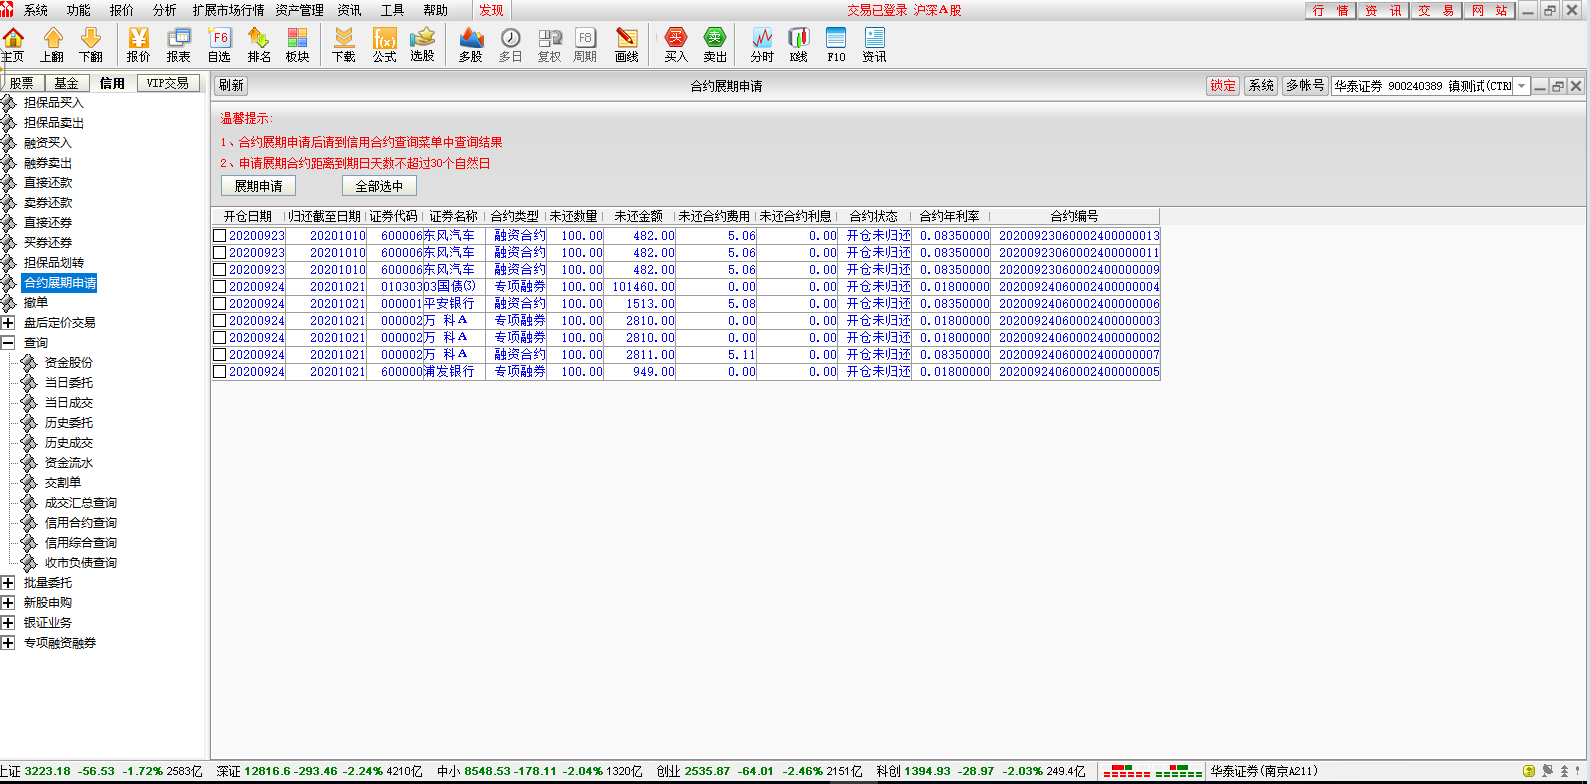Click the 行情 button at top right
Image resolution: width=1590 pixels, height=784 pixels.
coord(1331,10)
